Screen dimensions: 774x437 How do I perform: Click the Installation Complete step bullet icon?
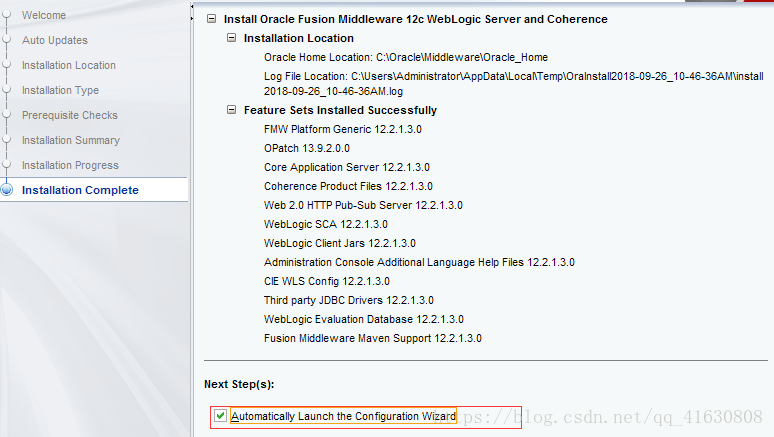7,190
